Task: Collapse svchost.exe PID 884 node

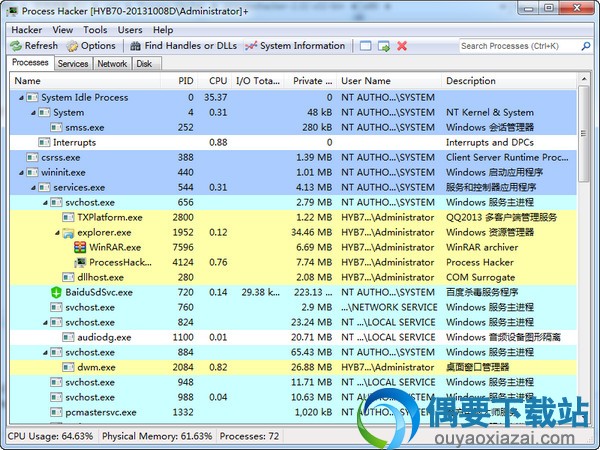Action: point(45,353)
